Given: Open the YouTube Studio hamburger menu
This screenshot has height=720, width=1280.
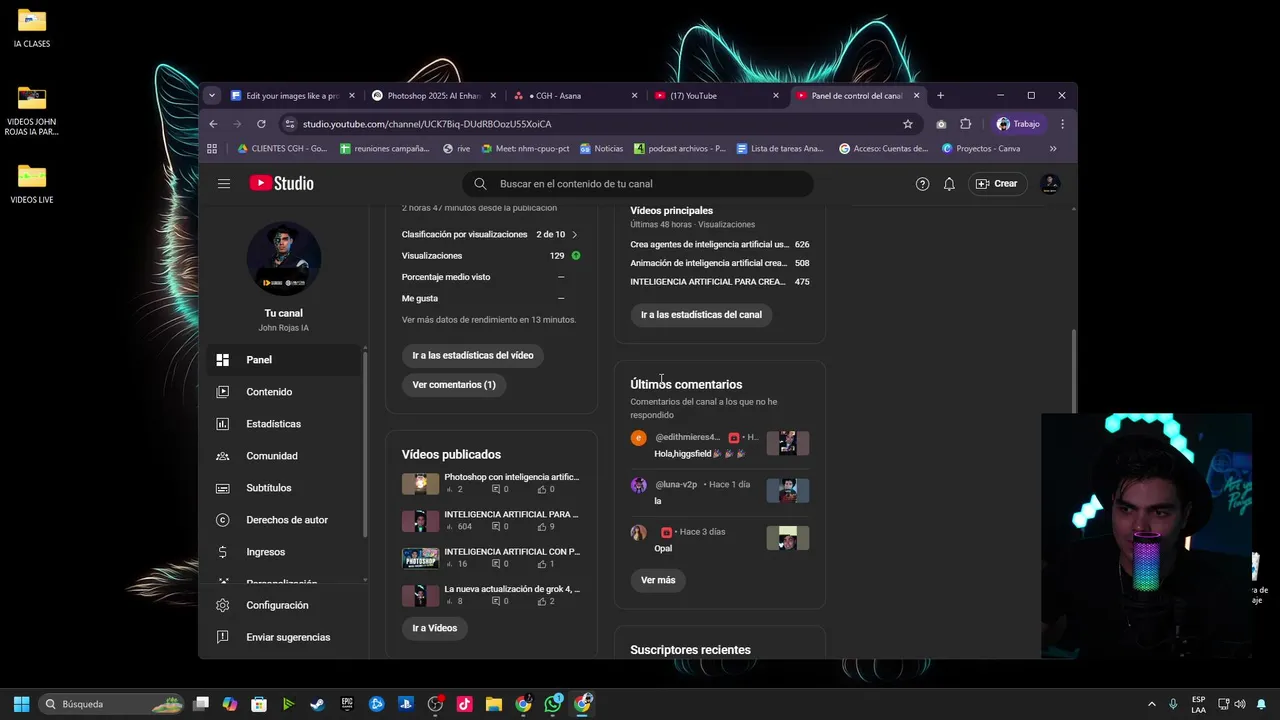Looking at the screenshot, I should point(224,184).
